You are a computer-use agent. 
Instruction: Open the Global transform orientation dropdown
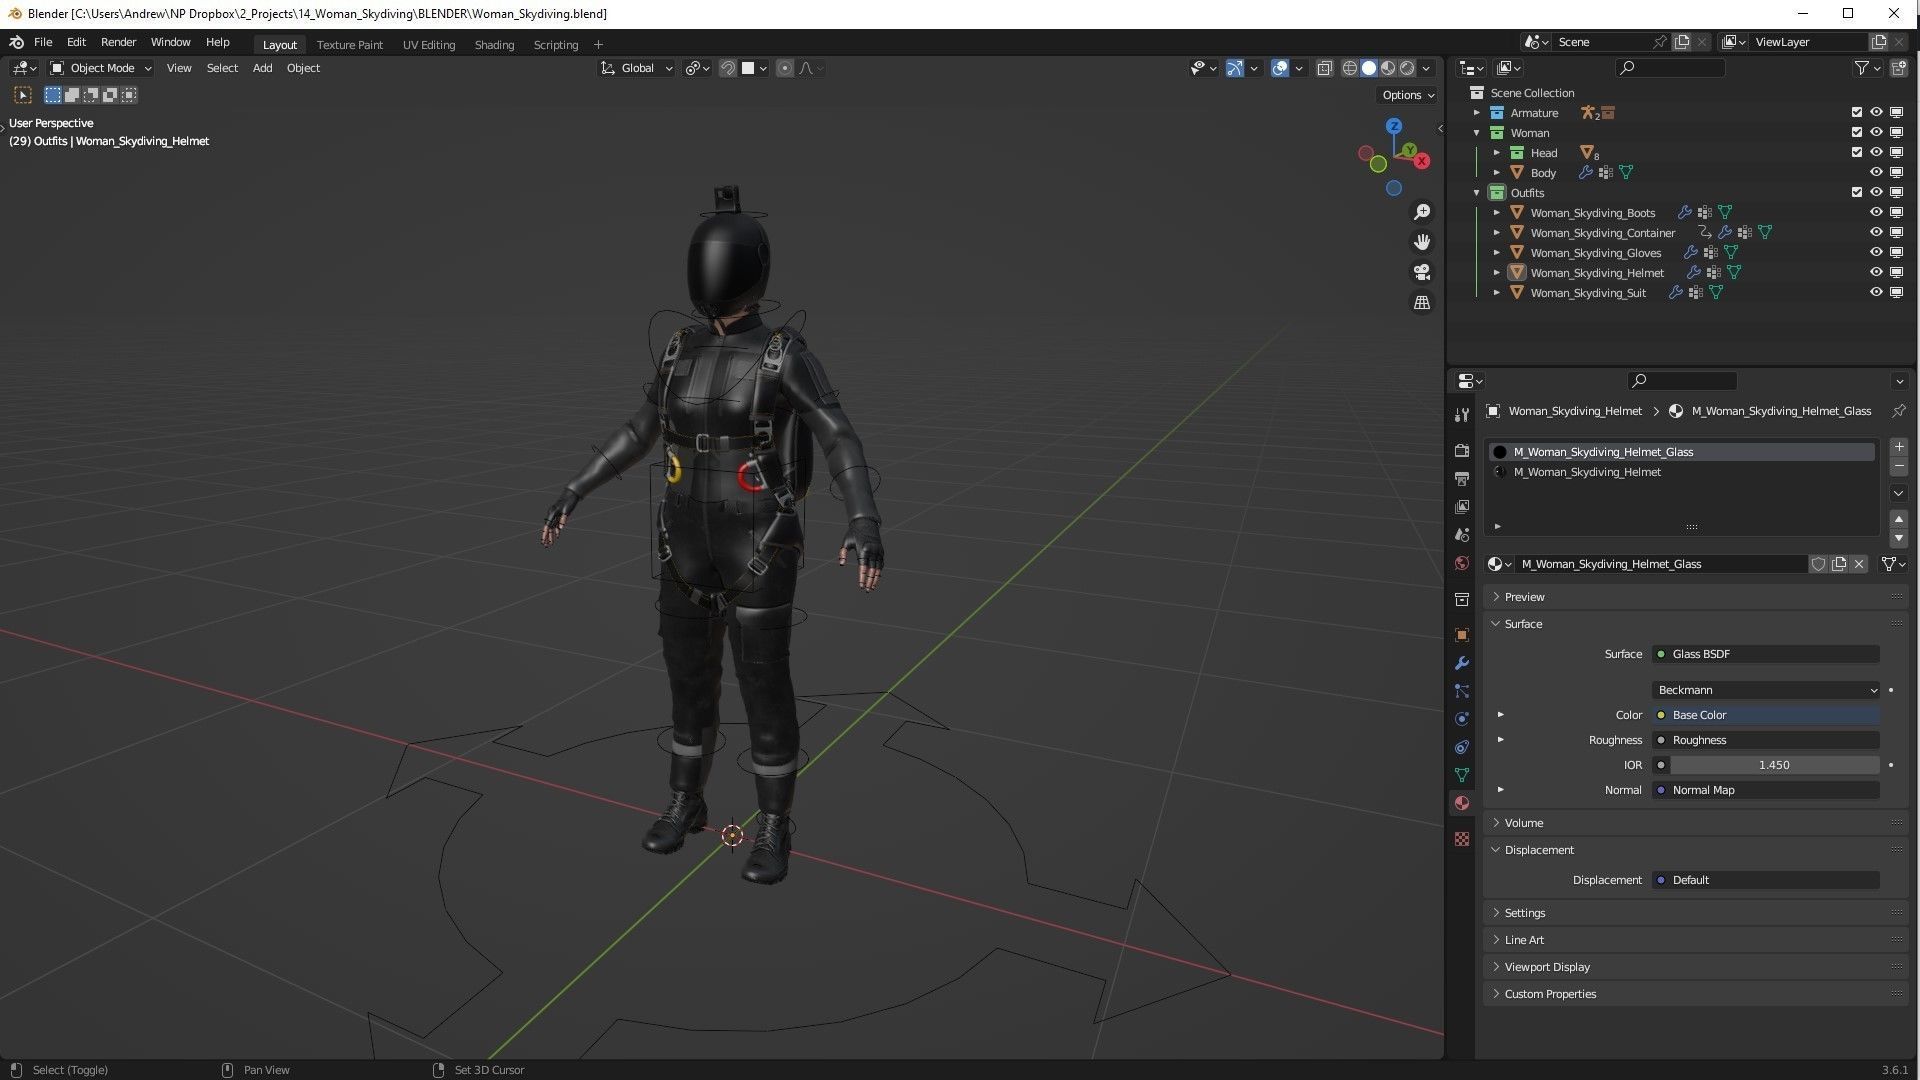pos(637,68)
